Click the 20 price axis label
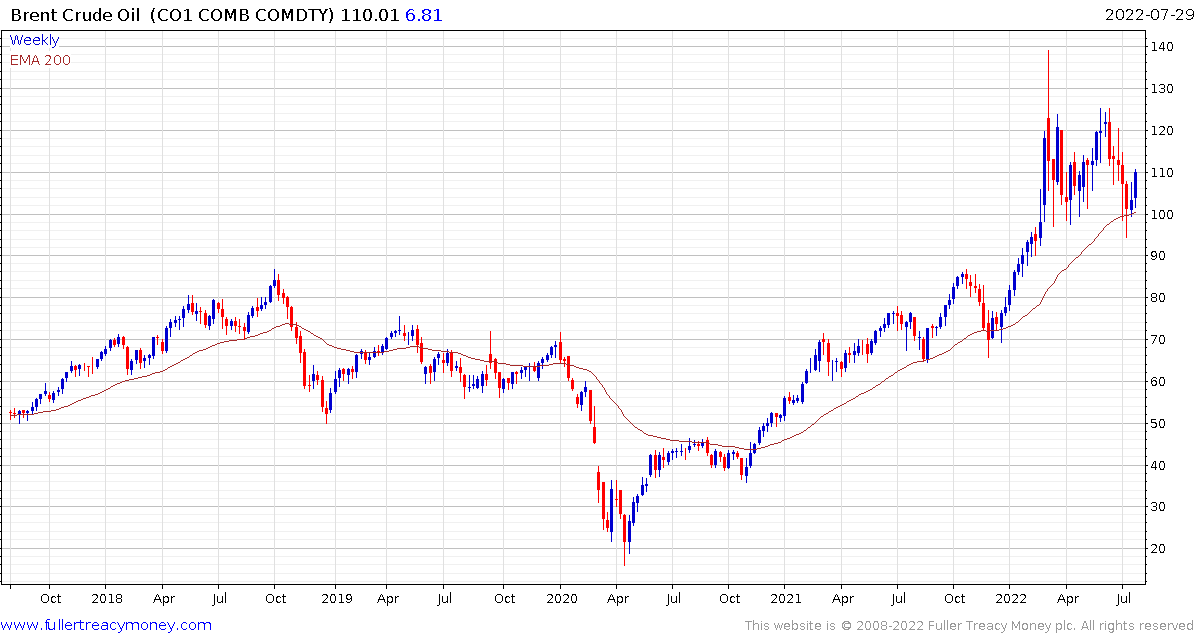This screenshot has width=1195, height=640. point(1159,549)
